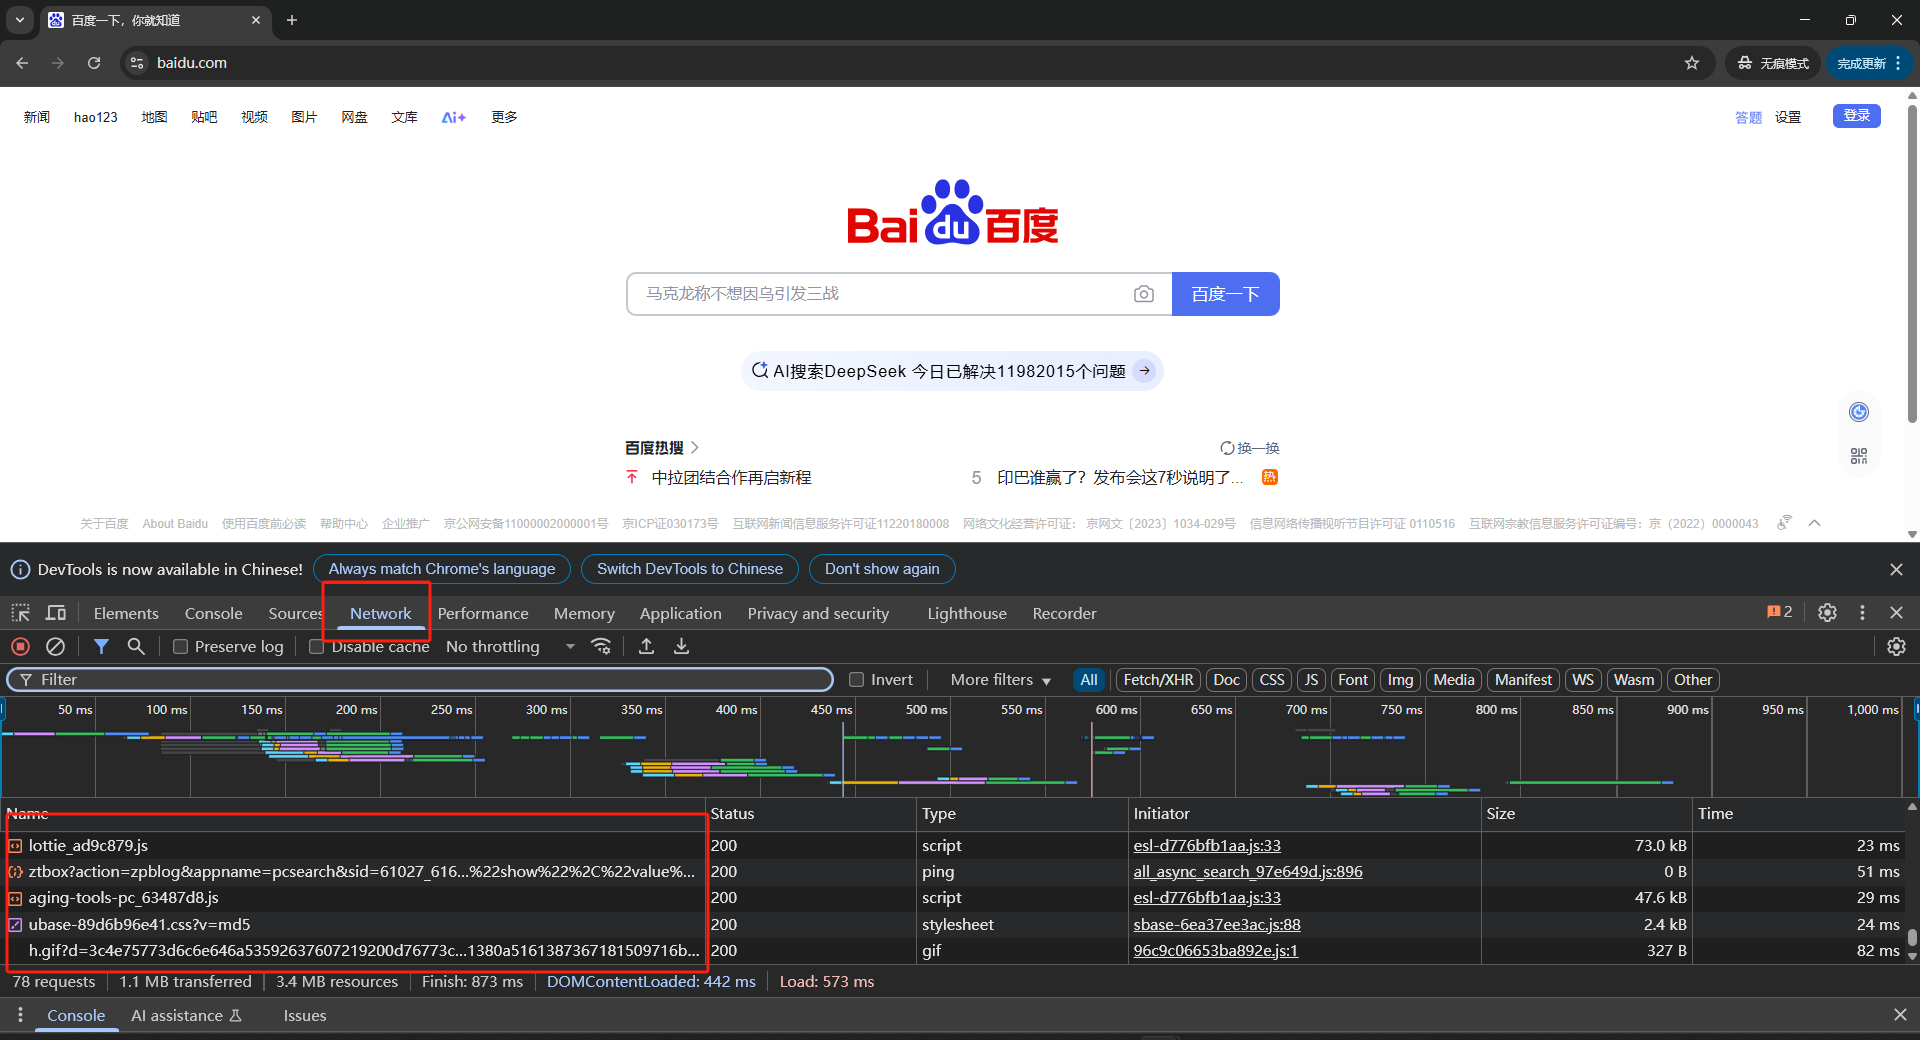Bookmark this page with star icon
This screenshot has width=1920, height=1040.
(x=1692, y=63)
